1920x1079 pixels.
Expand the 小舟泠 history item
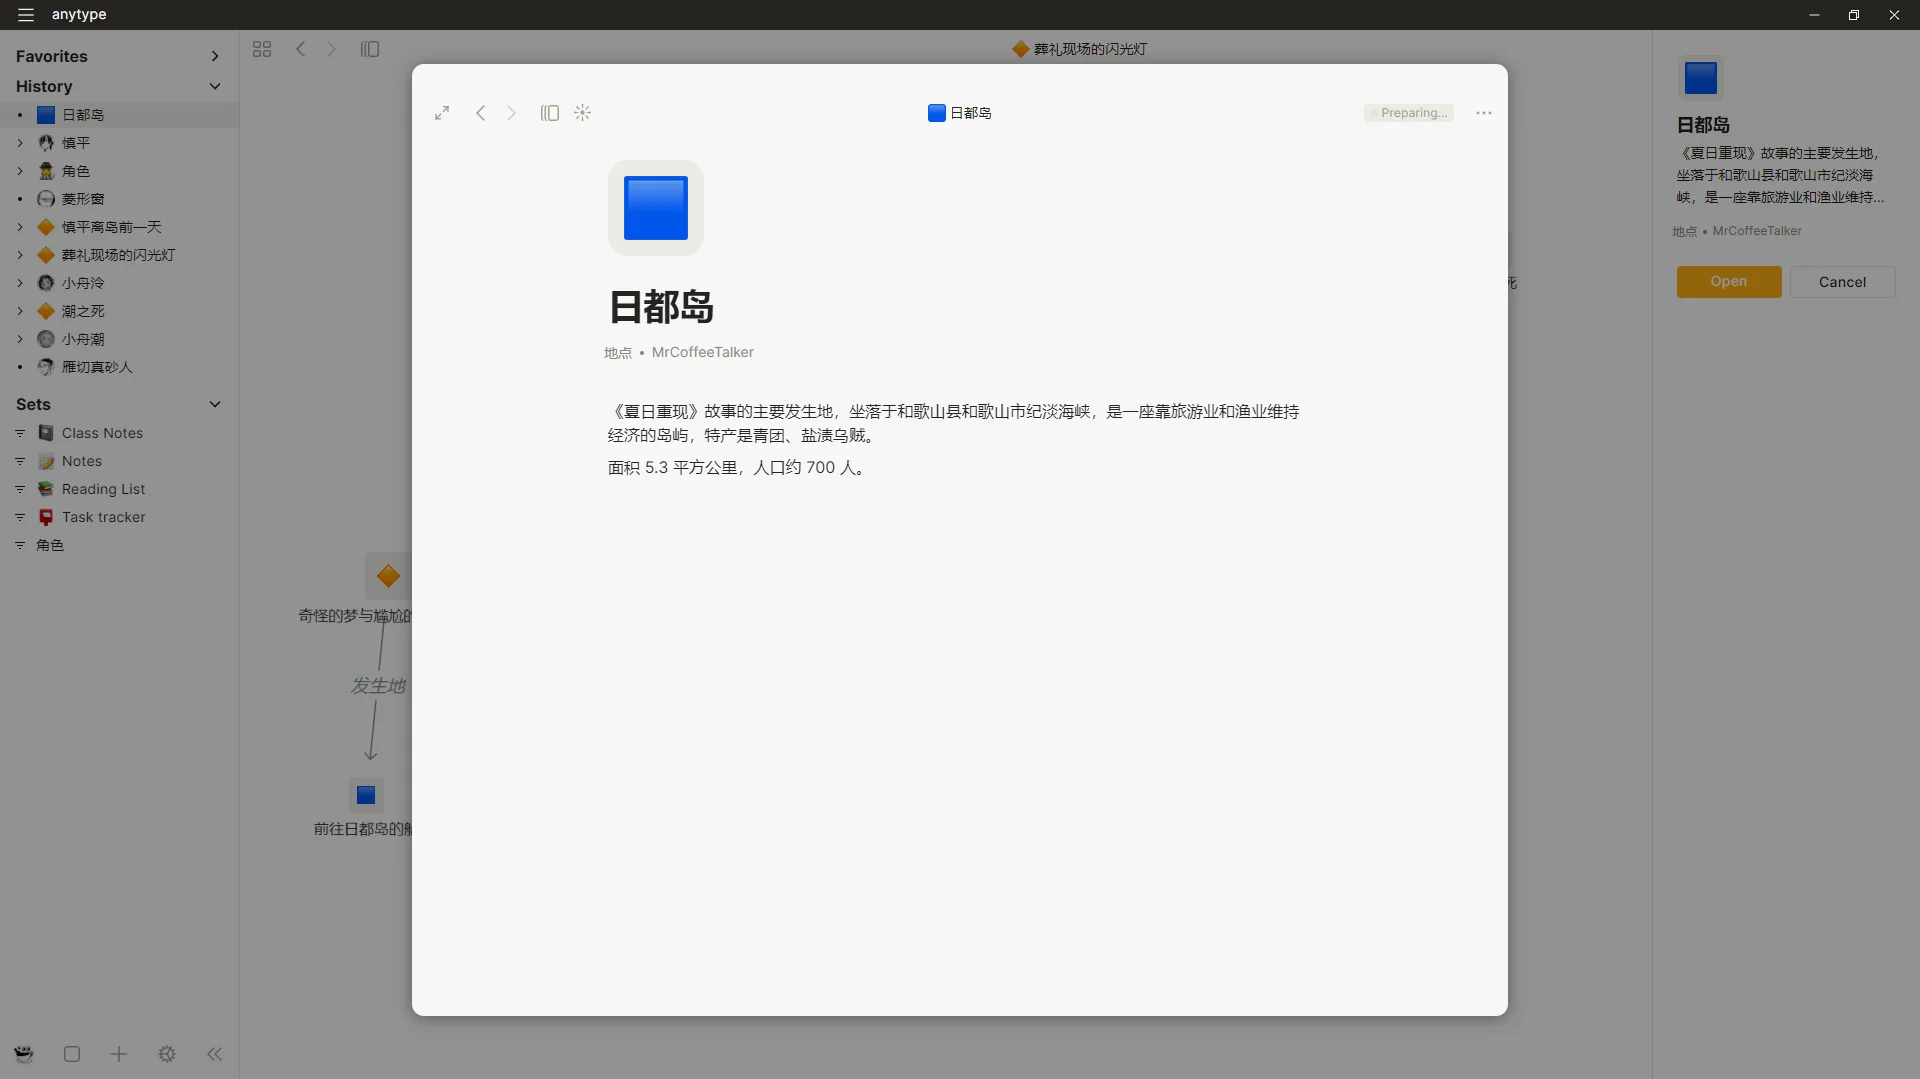pyautogui.click(x=19, y=283)
